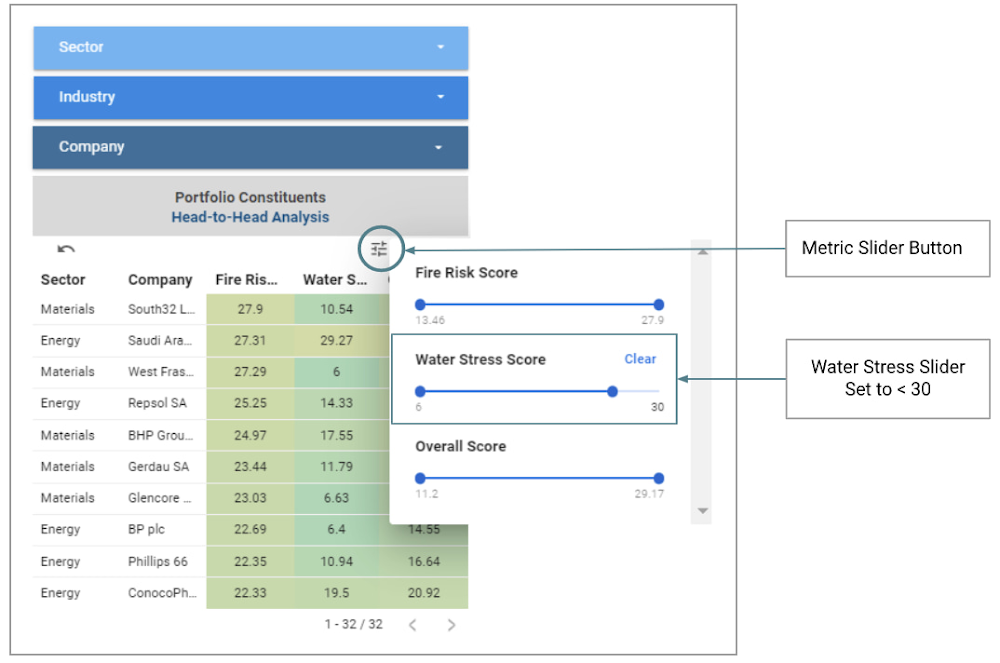Sort by the Sector column header
Screen dimensions: 1000x663
pyautogui.click(x=63, y=280)
